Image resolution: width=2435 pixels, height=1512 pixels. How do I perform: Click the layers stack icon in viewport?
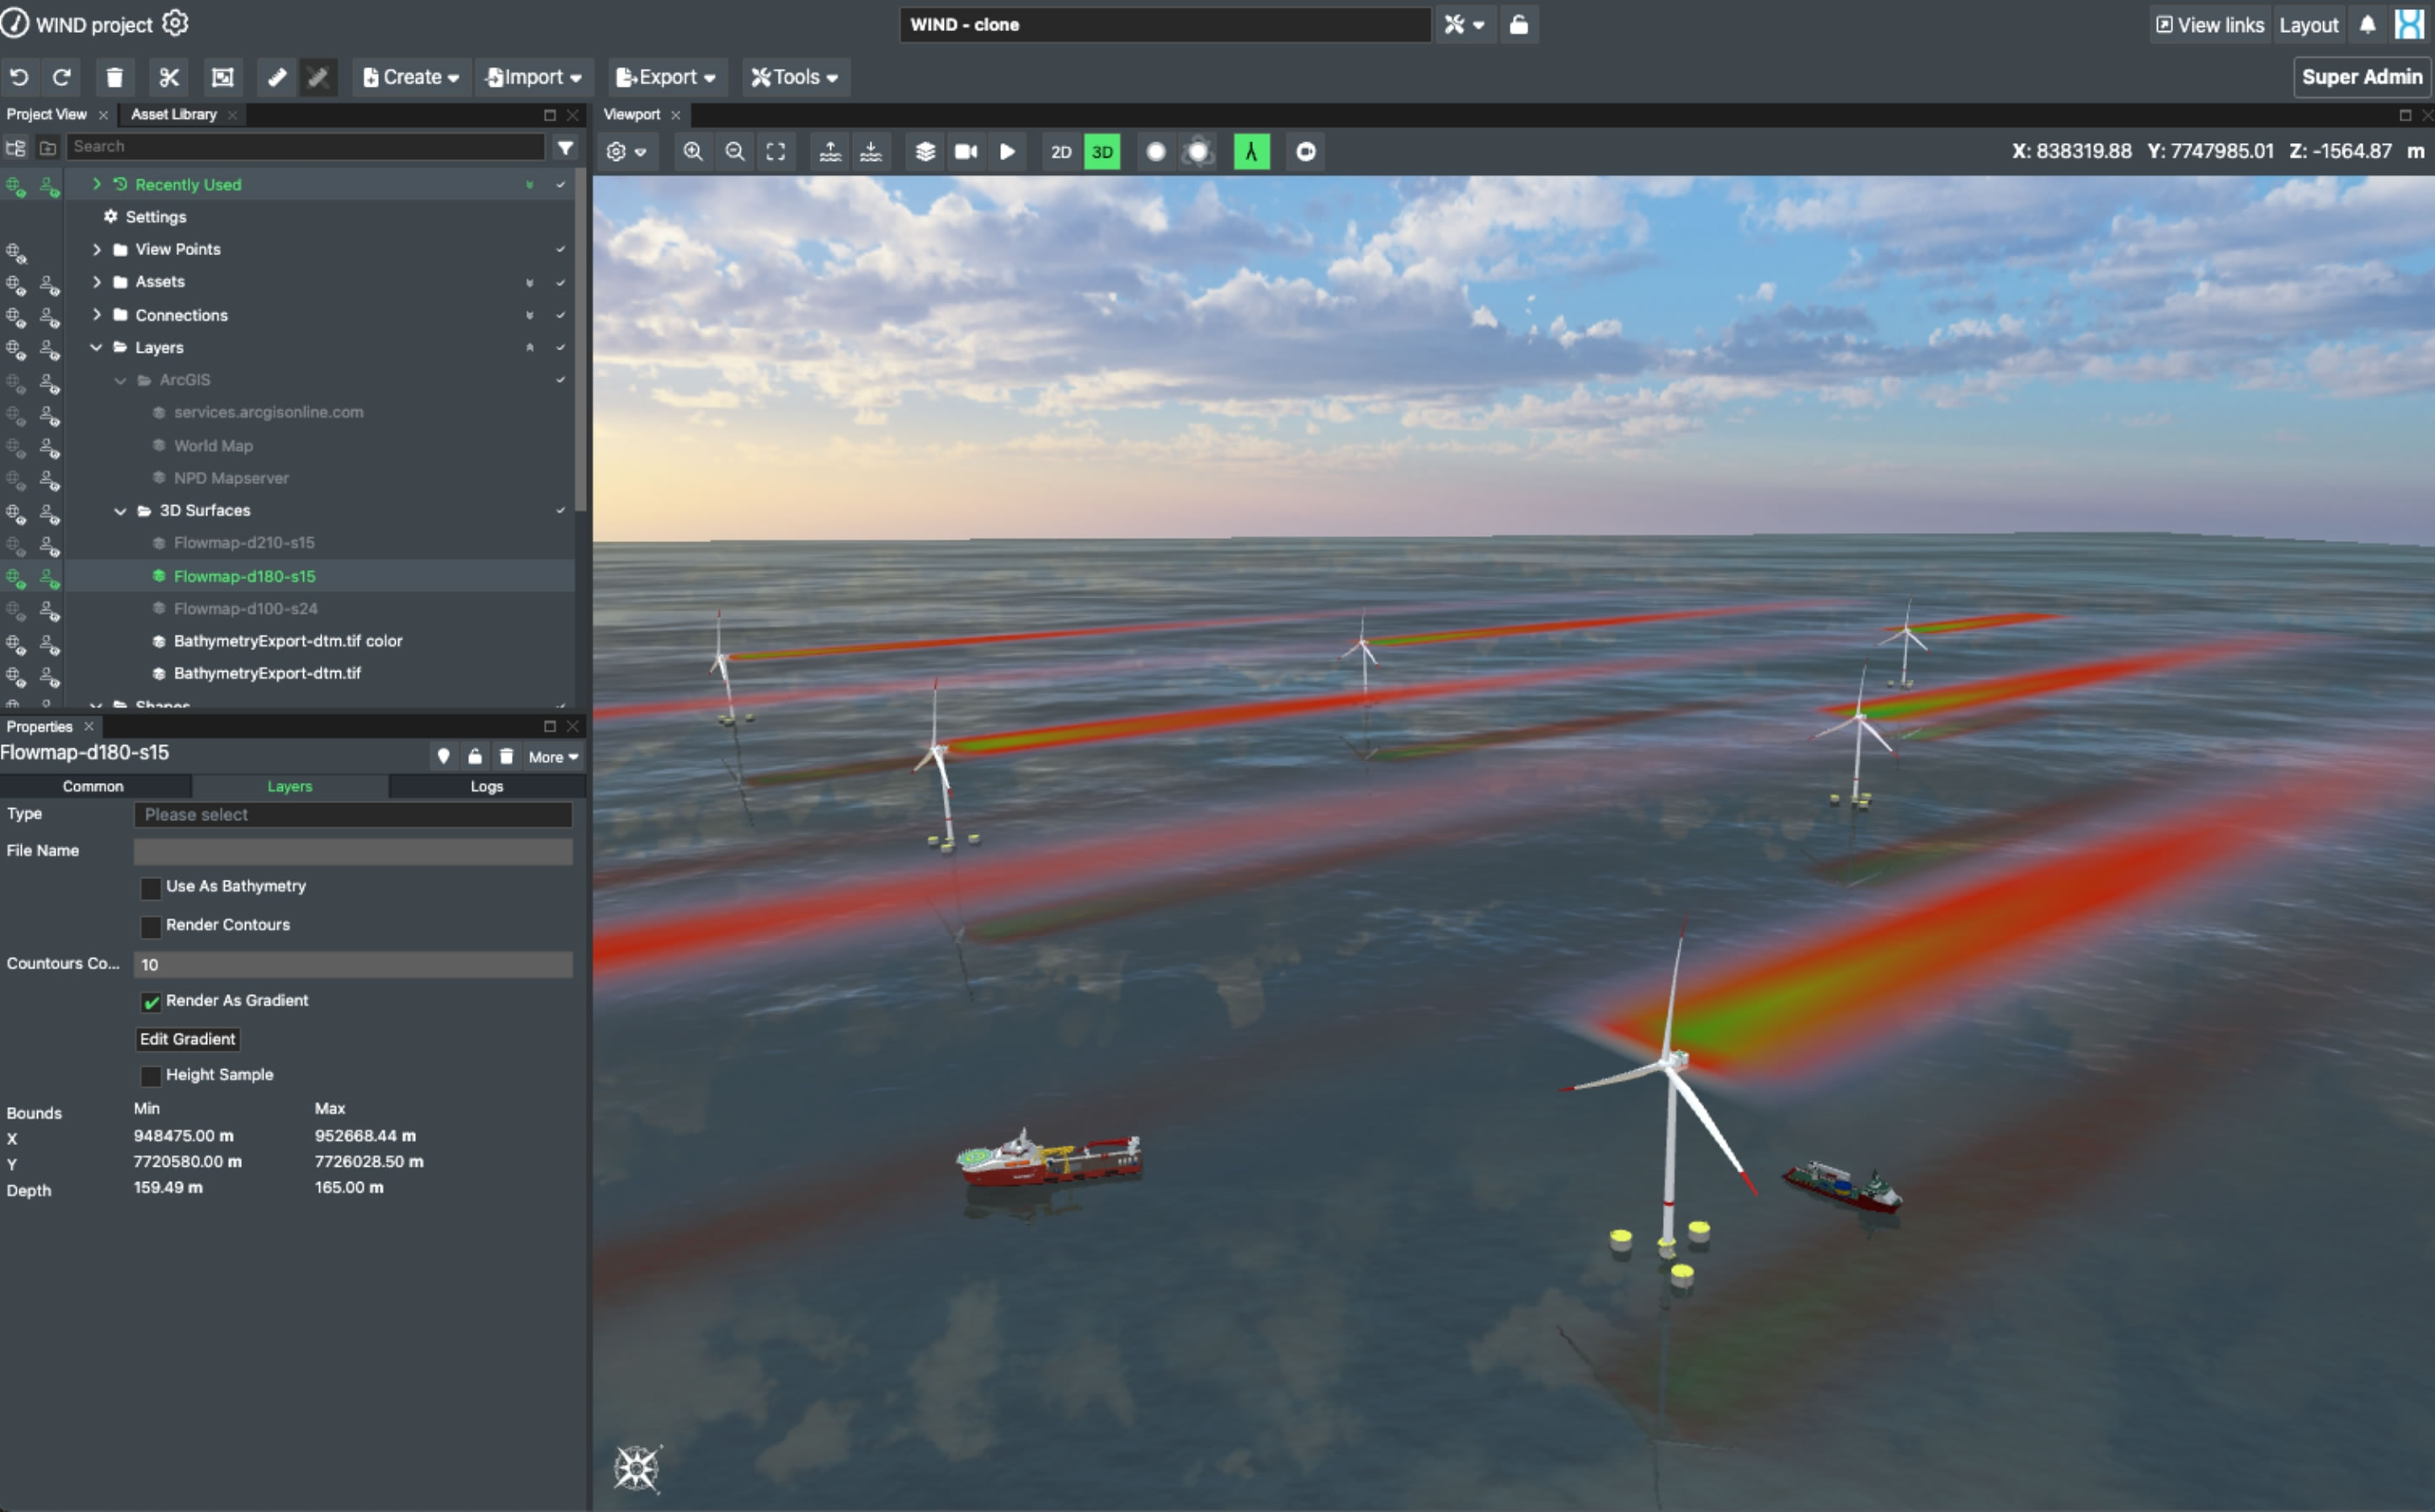click(x=925, y=152)
